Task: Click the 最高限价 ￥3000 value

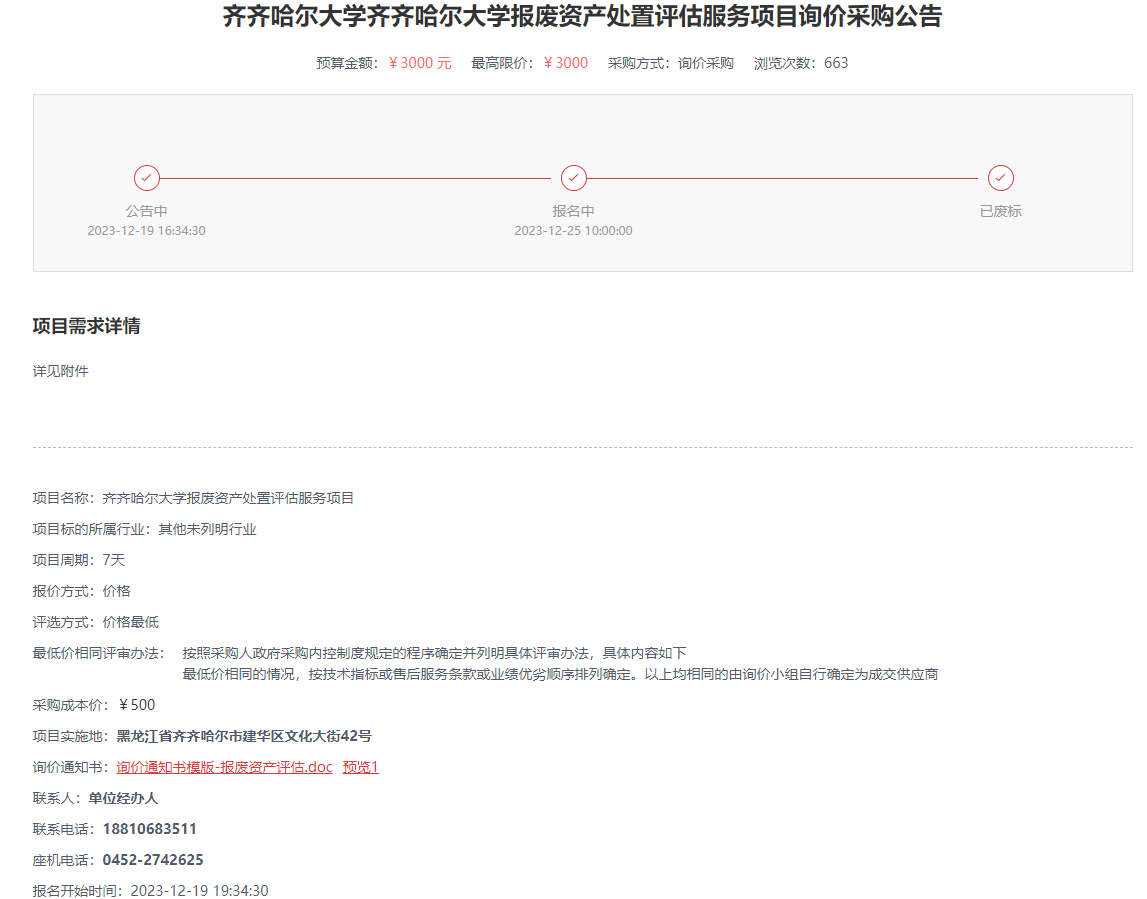Action: coord(566,63)
